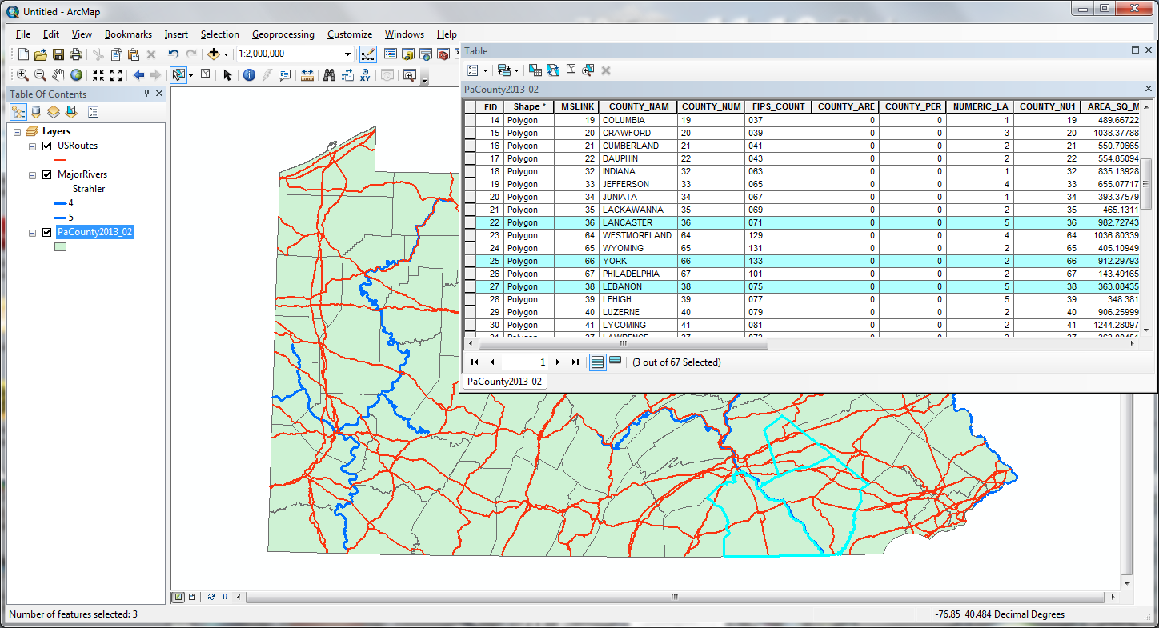The width and height of the screenshot is (1163, 631).
Task: Show all records view button
Action: tap(597, 363)
